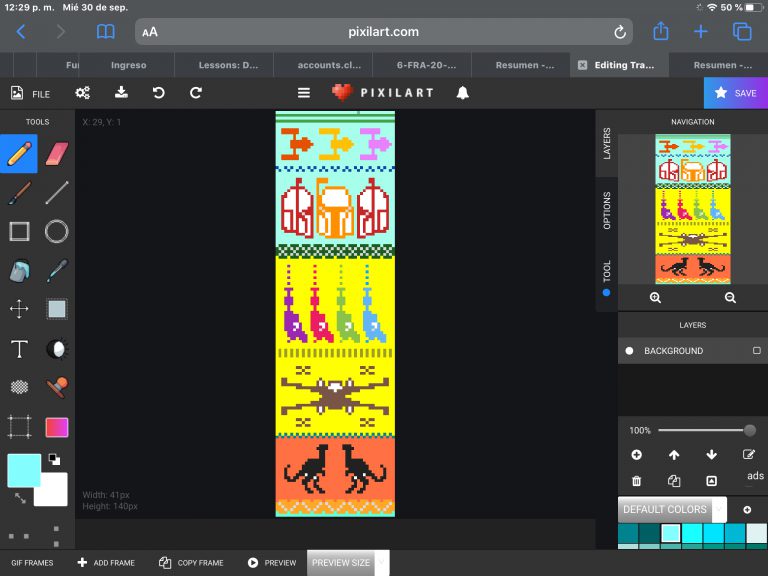Select the Line tool

tap(57, 192)
